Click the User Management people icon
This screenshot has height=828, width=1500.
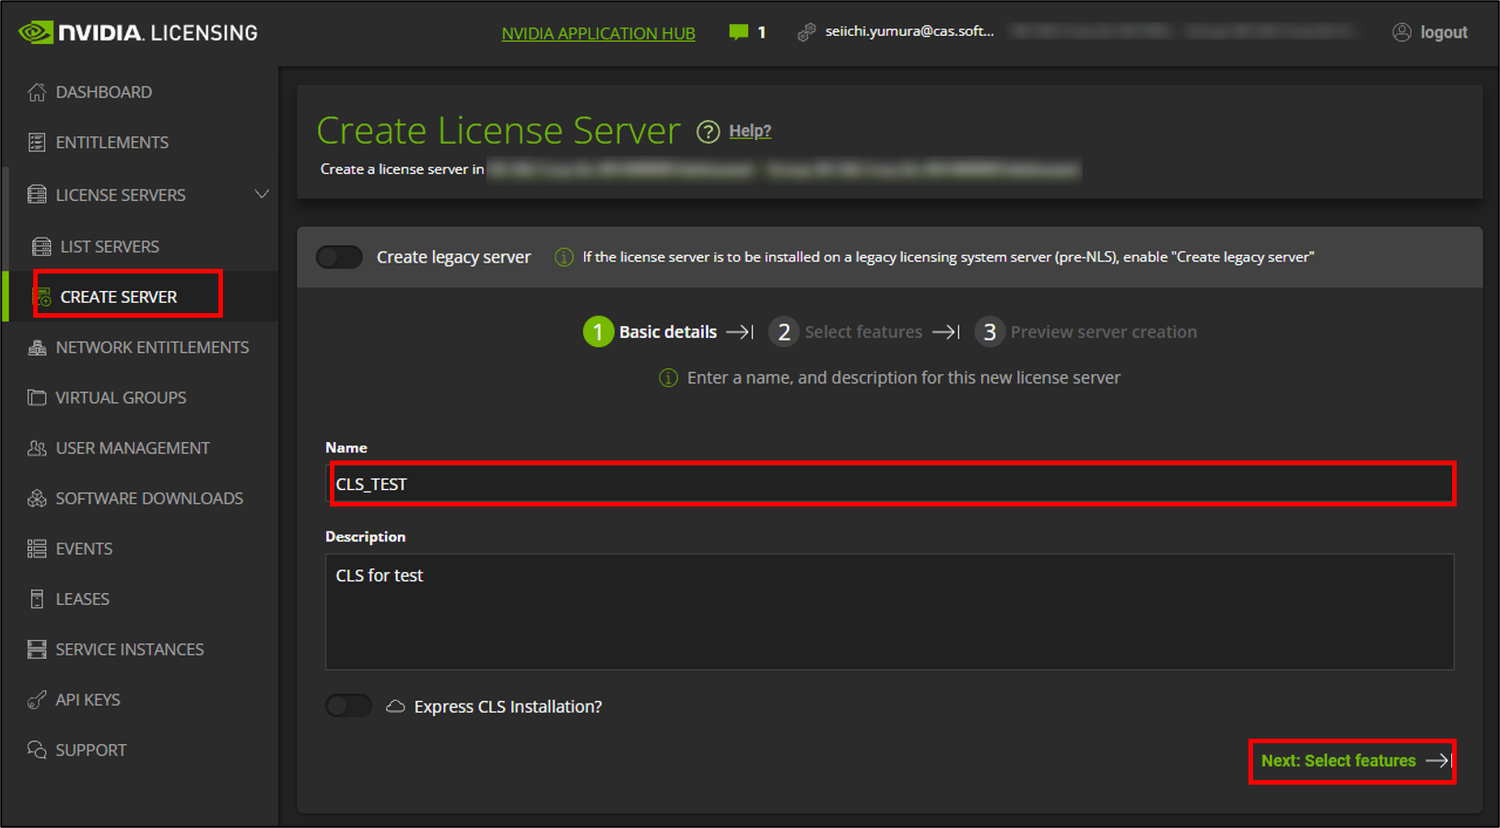tap(37, 448)
